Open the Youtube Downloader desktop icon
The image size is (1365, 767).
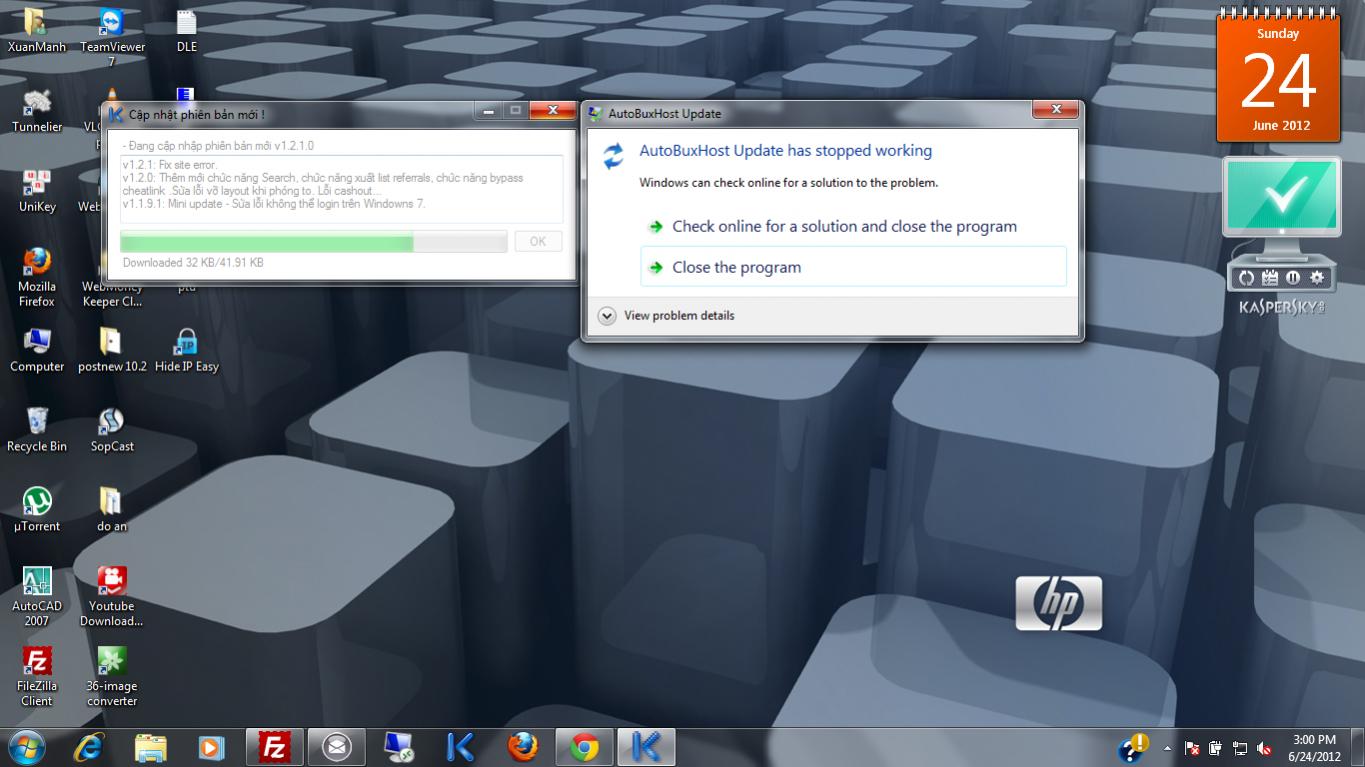pos(112,583)
